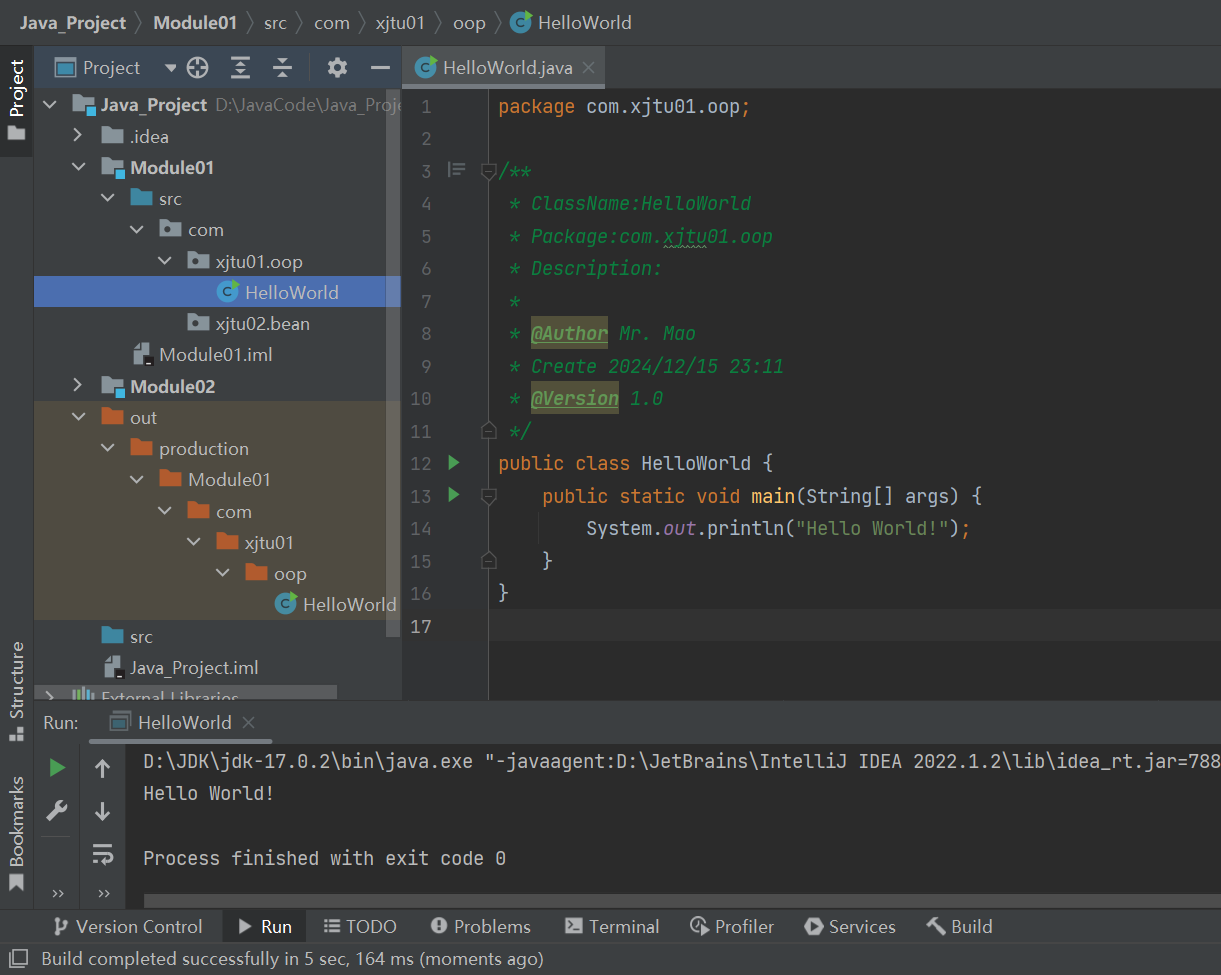
Task: Click fold end marker on line 15
Action: (488, 560)
